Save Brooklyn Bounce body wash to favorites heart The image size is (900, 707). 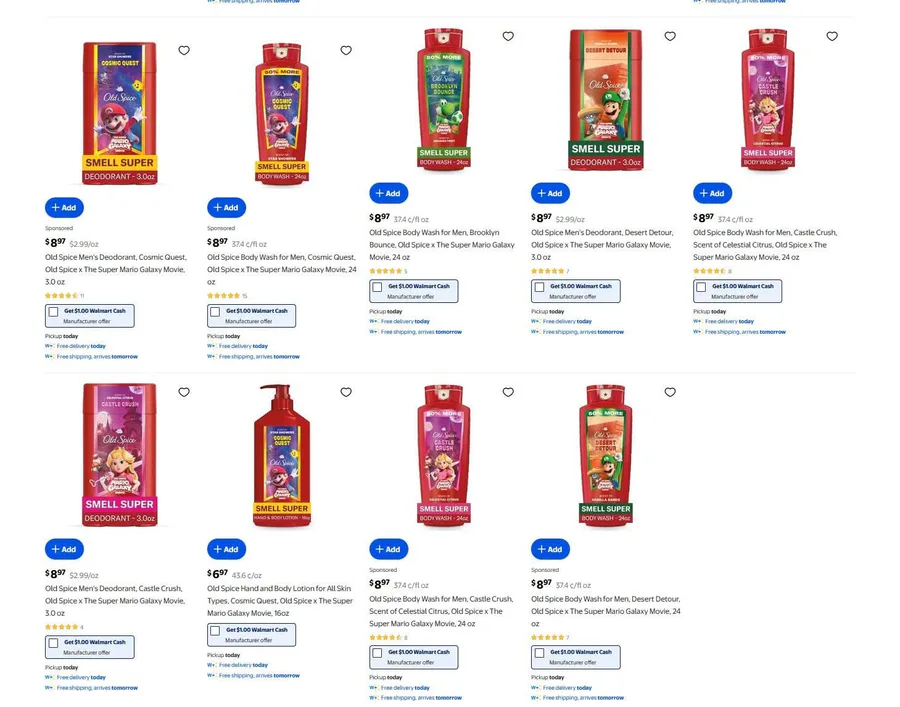tap(508, 37)
